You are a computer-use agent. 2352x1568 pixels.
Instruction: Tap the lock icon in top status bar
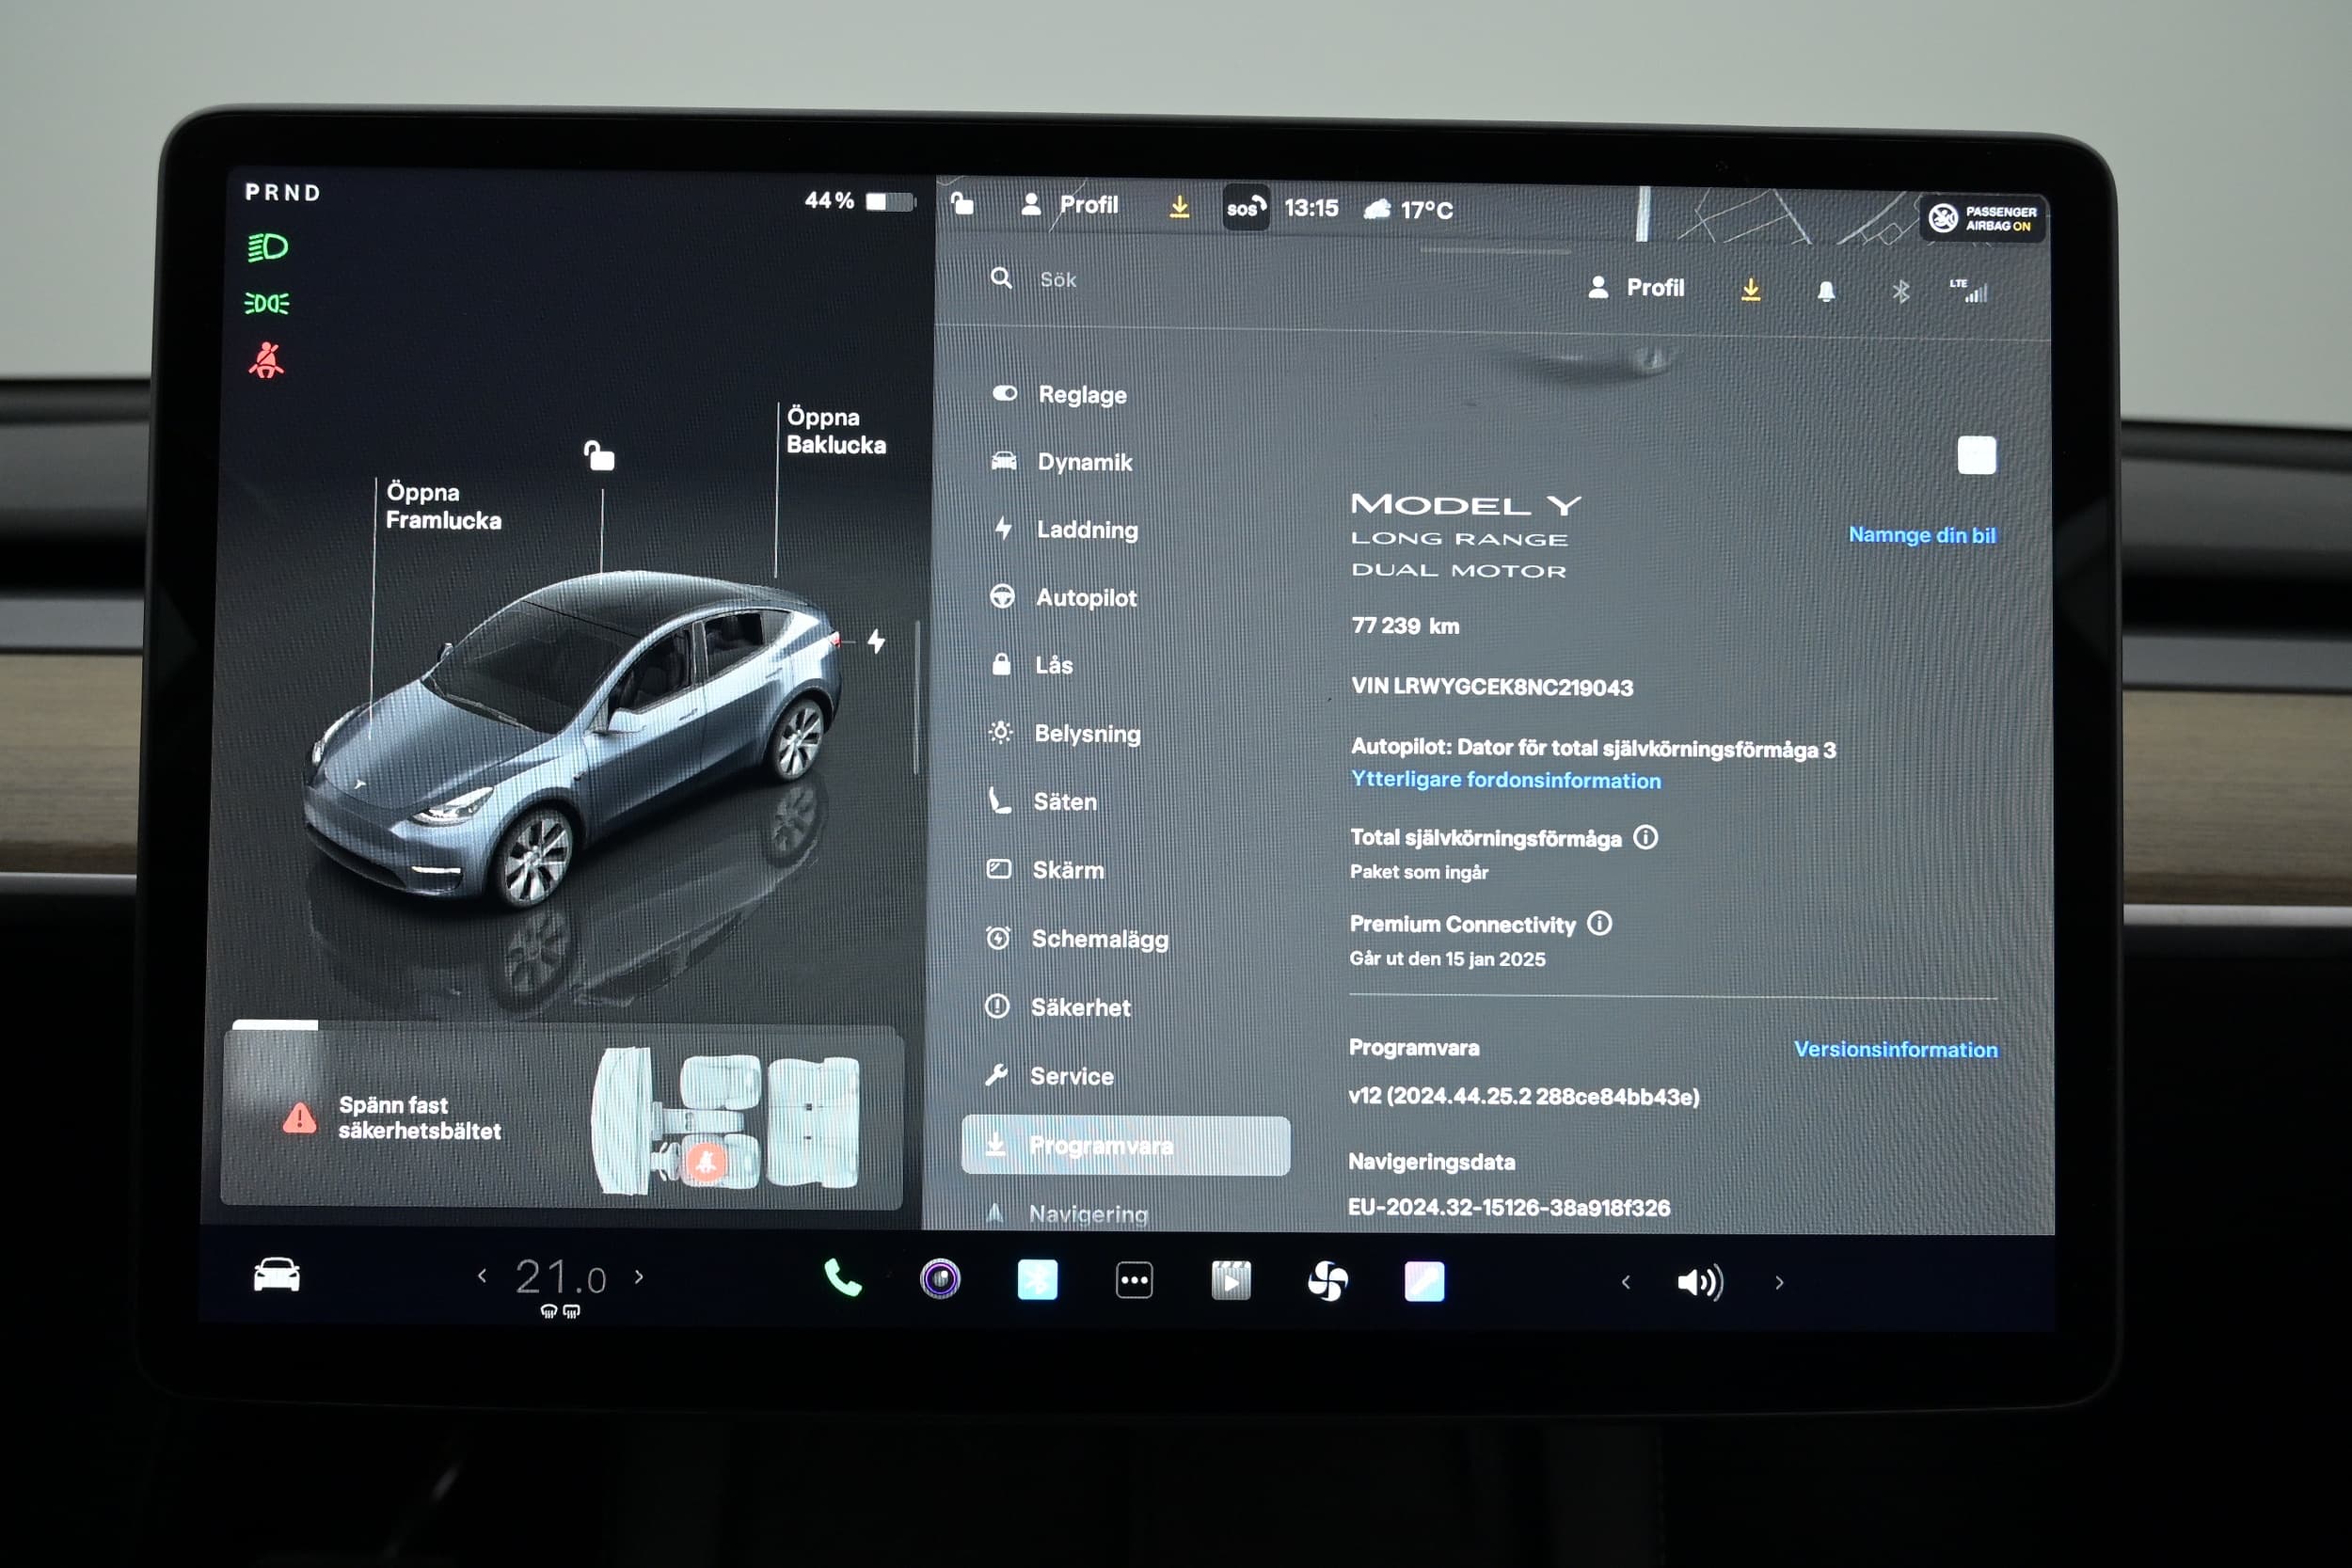point(962,203)
